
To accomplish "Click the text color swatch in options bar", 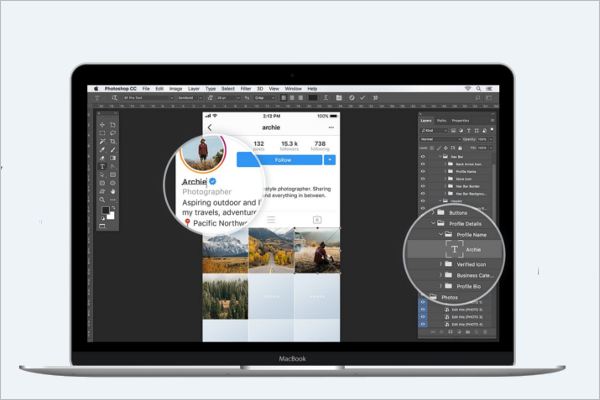I will tap(313, 98).
